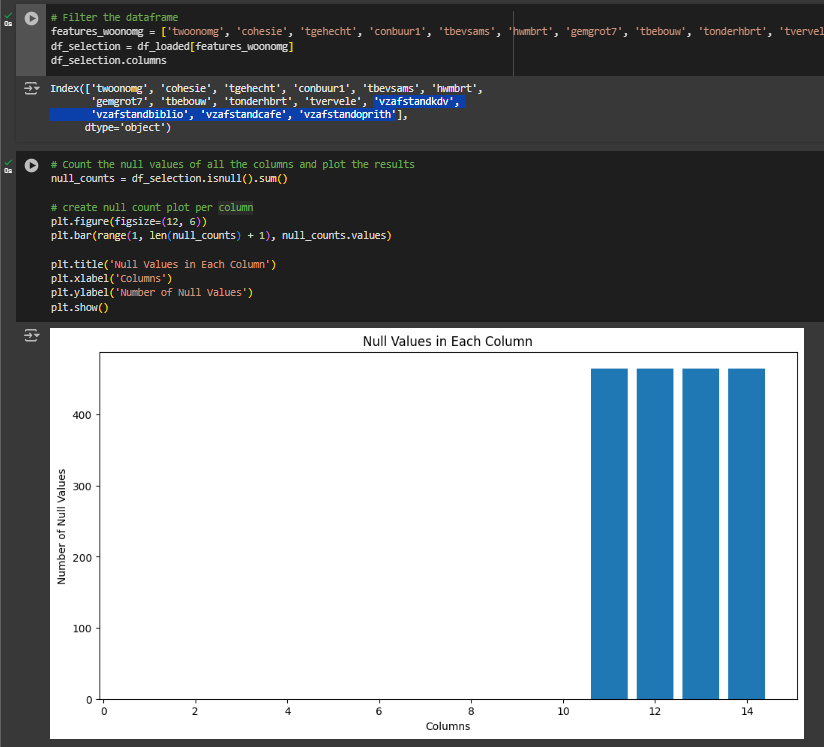The image size is (824, 747).
Task: Expand the chevron on the first output's action icon
Action: coord(38,88)
